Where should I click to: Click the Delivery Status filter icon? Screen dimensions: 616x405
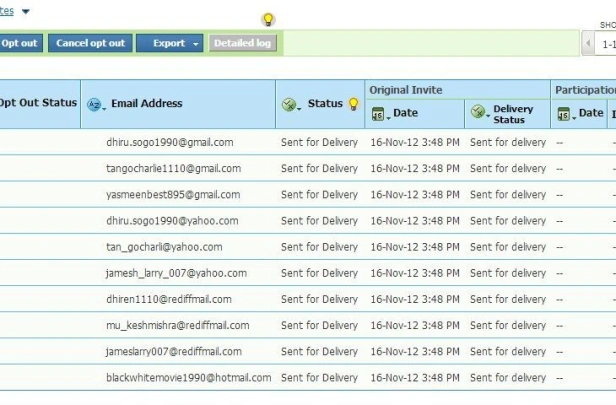click(x=478, y=112)
